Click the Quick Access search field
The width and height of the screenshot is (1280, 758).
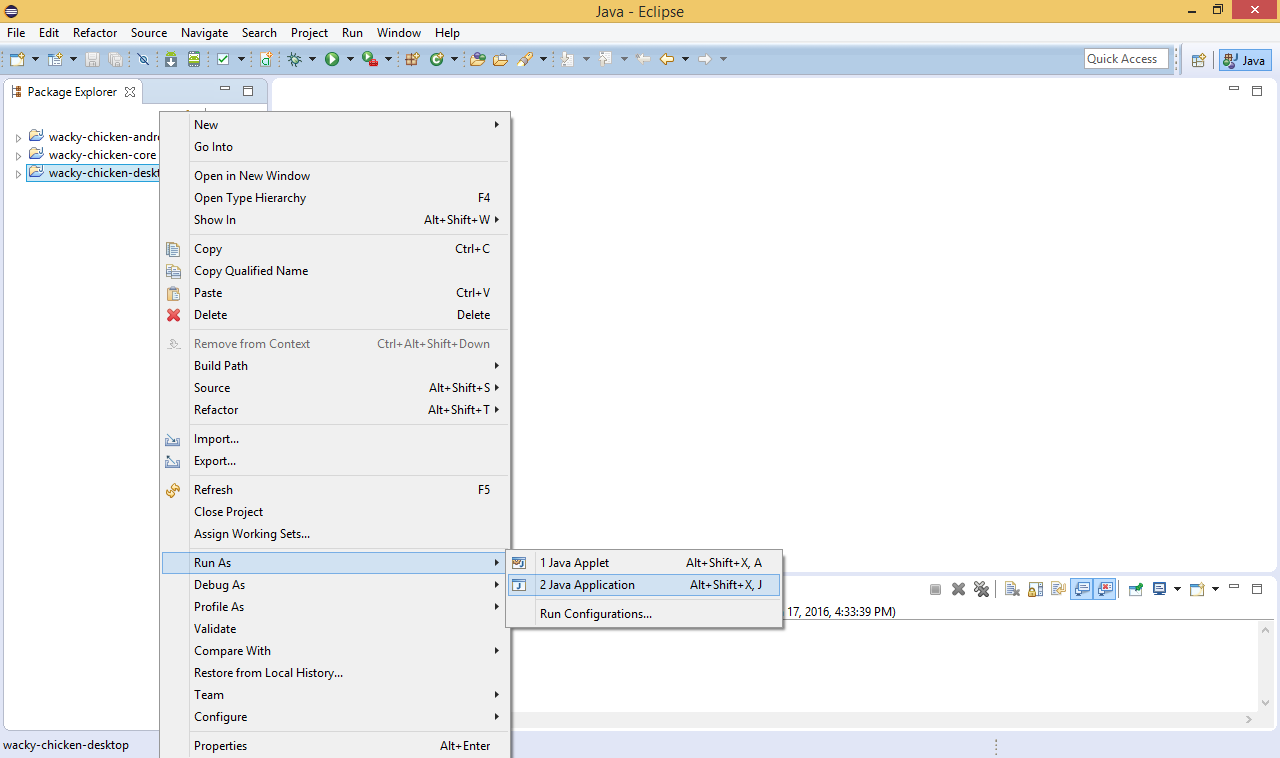(1126, 59)
